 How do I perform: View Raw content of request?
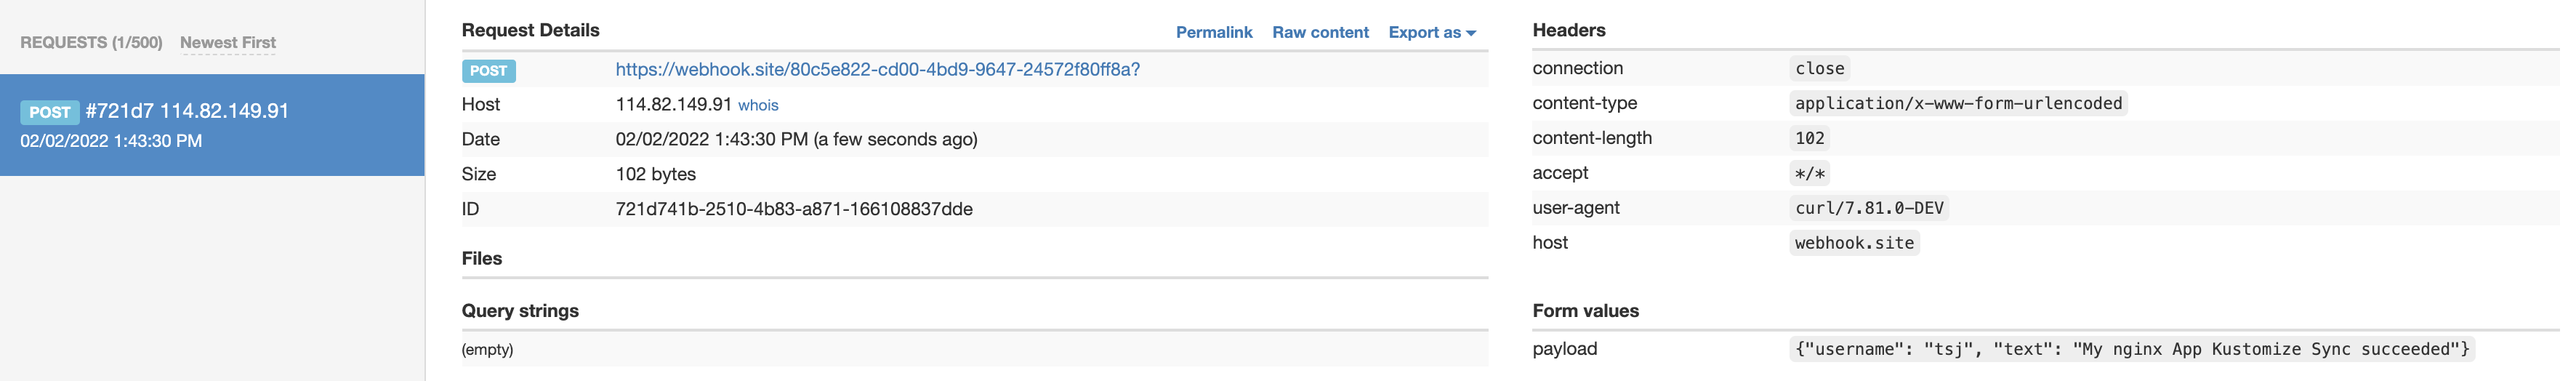tap(1320, 32)
